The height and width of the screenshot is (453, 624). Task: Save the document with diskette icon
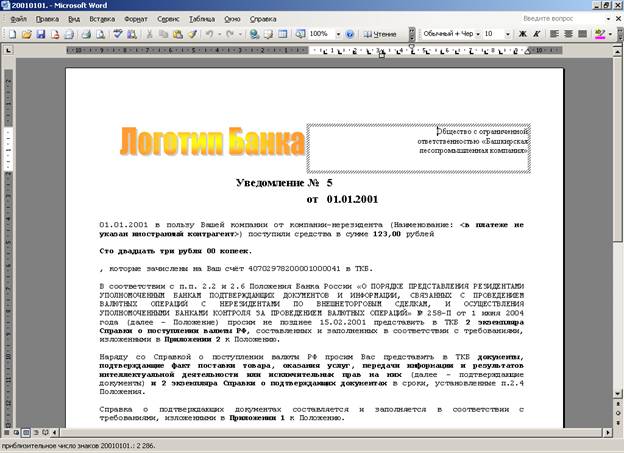(40, 34)
